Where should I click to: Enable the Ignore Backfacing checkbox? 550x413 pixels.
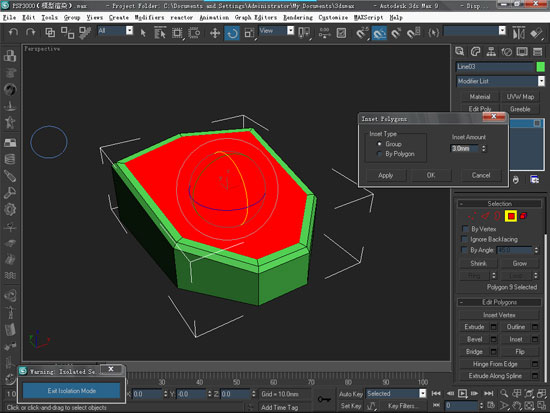pyautogui.click(x=465, y=239)
